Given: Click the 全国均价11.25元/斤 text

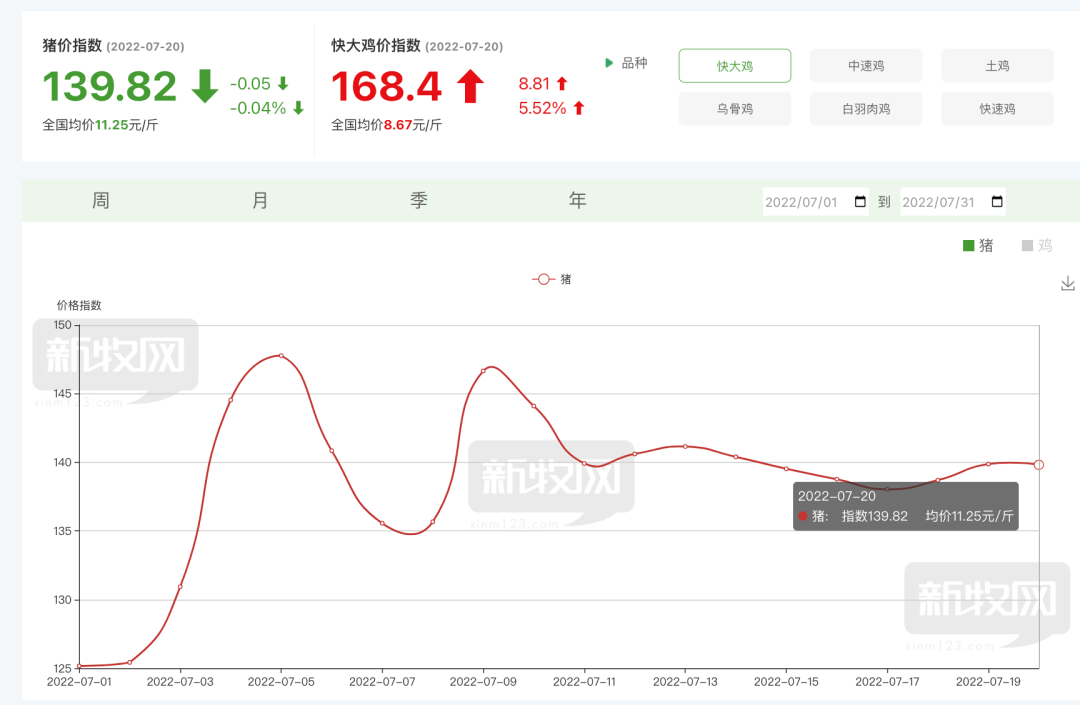Looking at the screenshot, I should pos(101,125).
